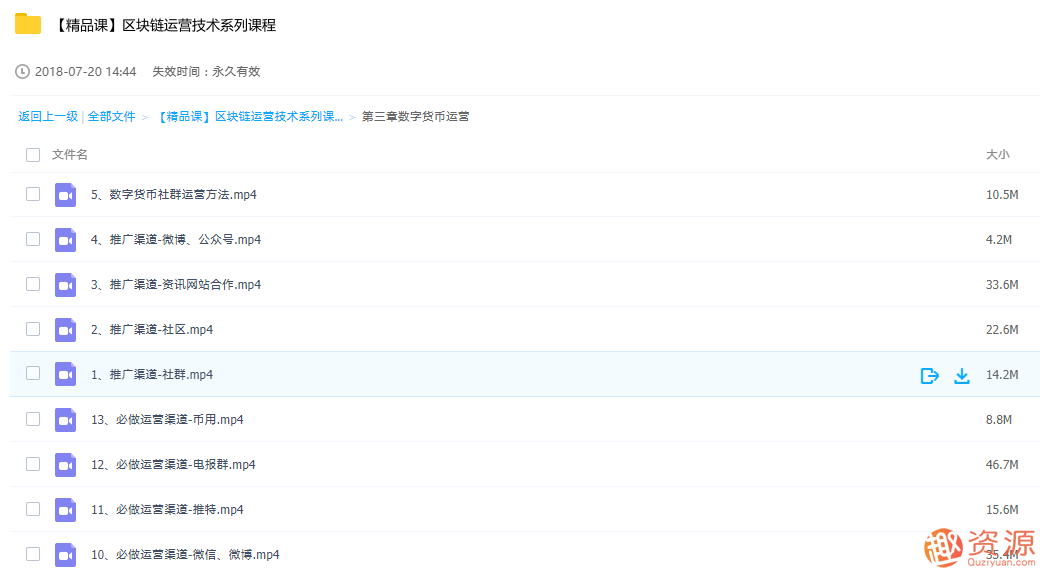Check the box for 13、必做运营渠道-币用.mp4
The height and width of the screenshot is (571, 1040).
33,419
